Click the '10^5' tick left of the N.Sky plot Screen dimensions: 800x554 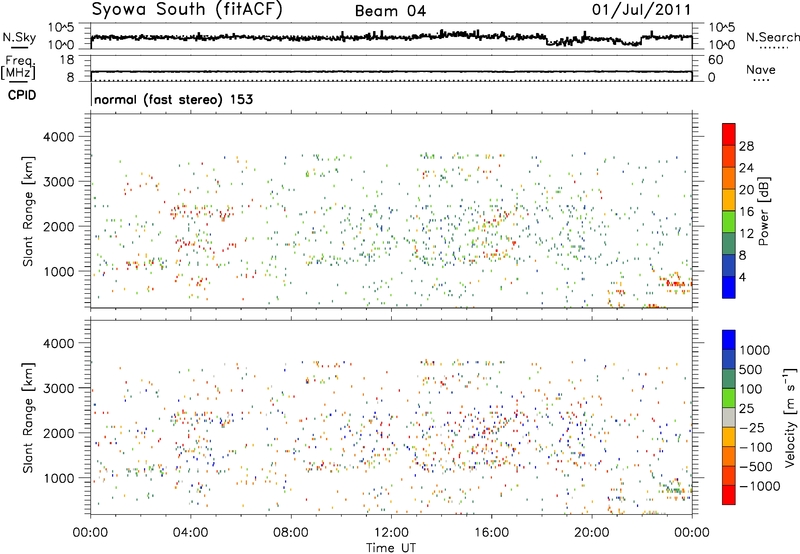pyautogui.click(x=61, y=27)
